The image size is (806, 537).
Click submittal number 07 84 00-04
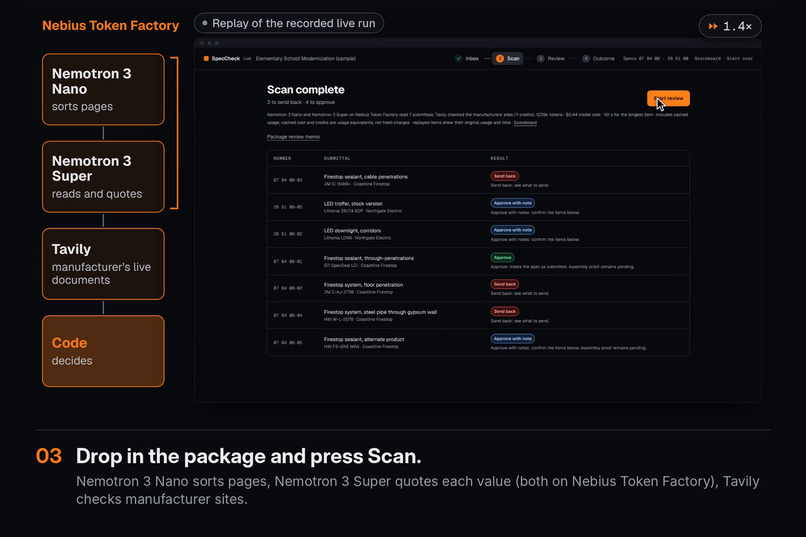coord(288,316)
